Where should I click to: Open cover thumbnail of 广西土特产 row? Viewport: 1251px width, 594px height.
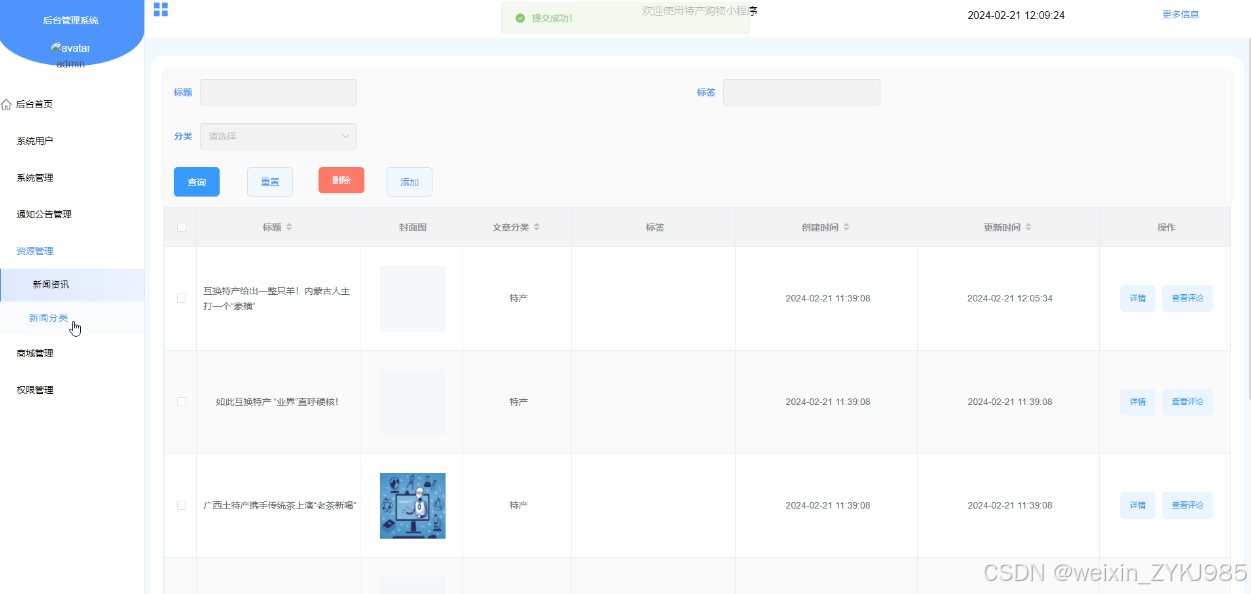tap(413, 506)
